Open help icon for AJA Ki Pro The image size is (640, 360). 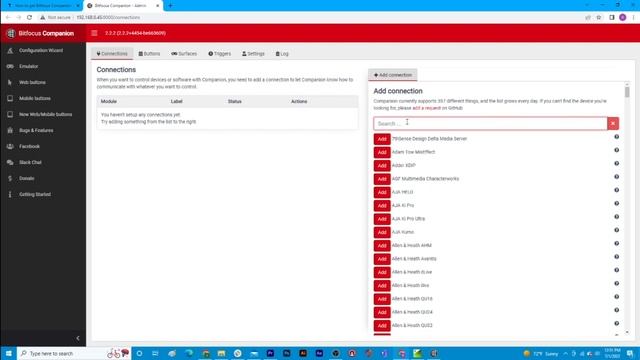coord(616,203)
